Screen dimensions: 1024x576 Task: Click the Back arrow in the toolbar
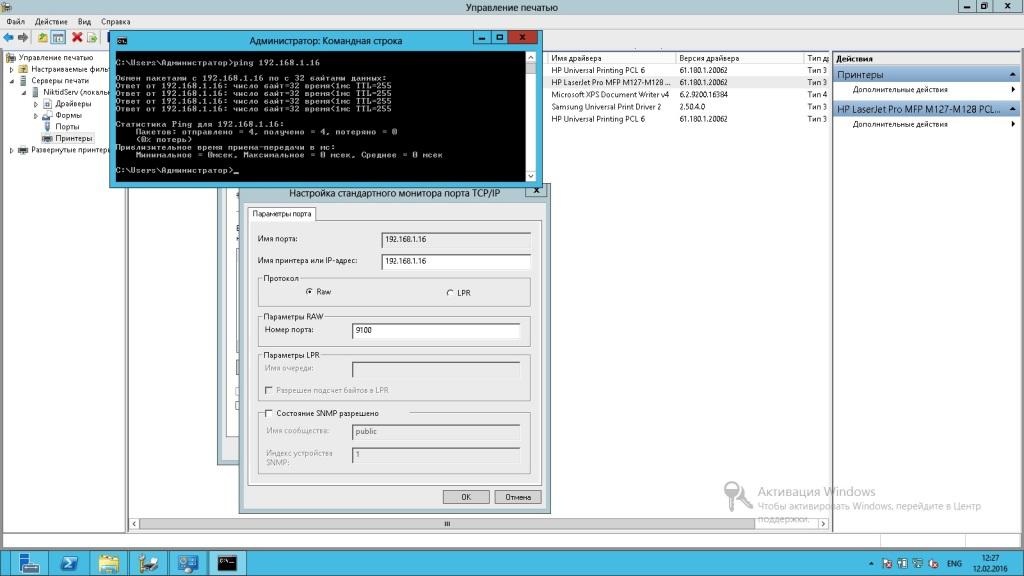[9, 37]
